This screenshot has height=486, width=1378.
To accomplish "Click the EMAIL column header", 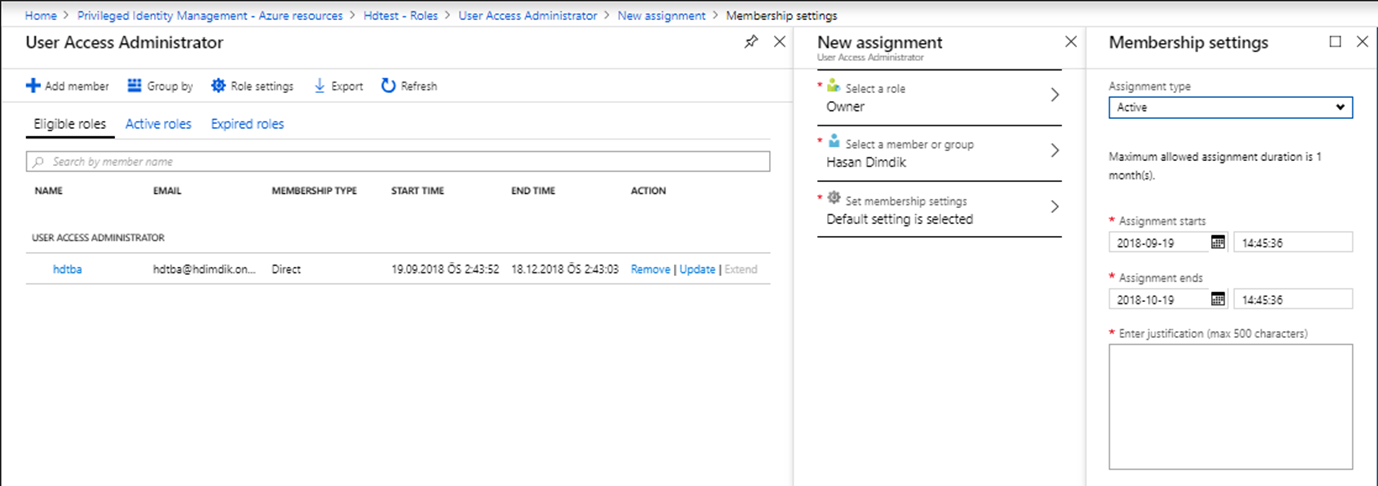I will click(167, 191).
